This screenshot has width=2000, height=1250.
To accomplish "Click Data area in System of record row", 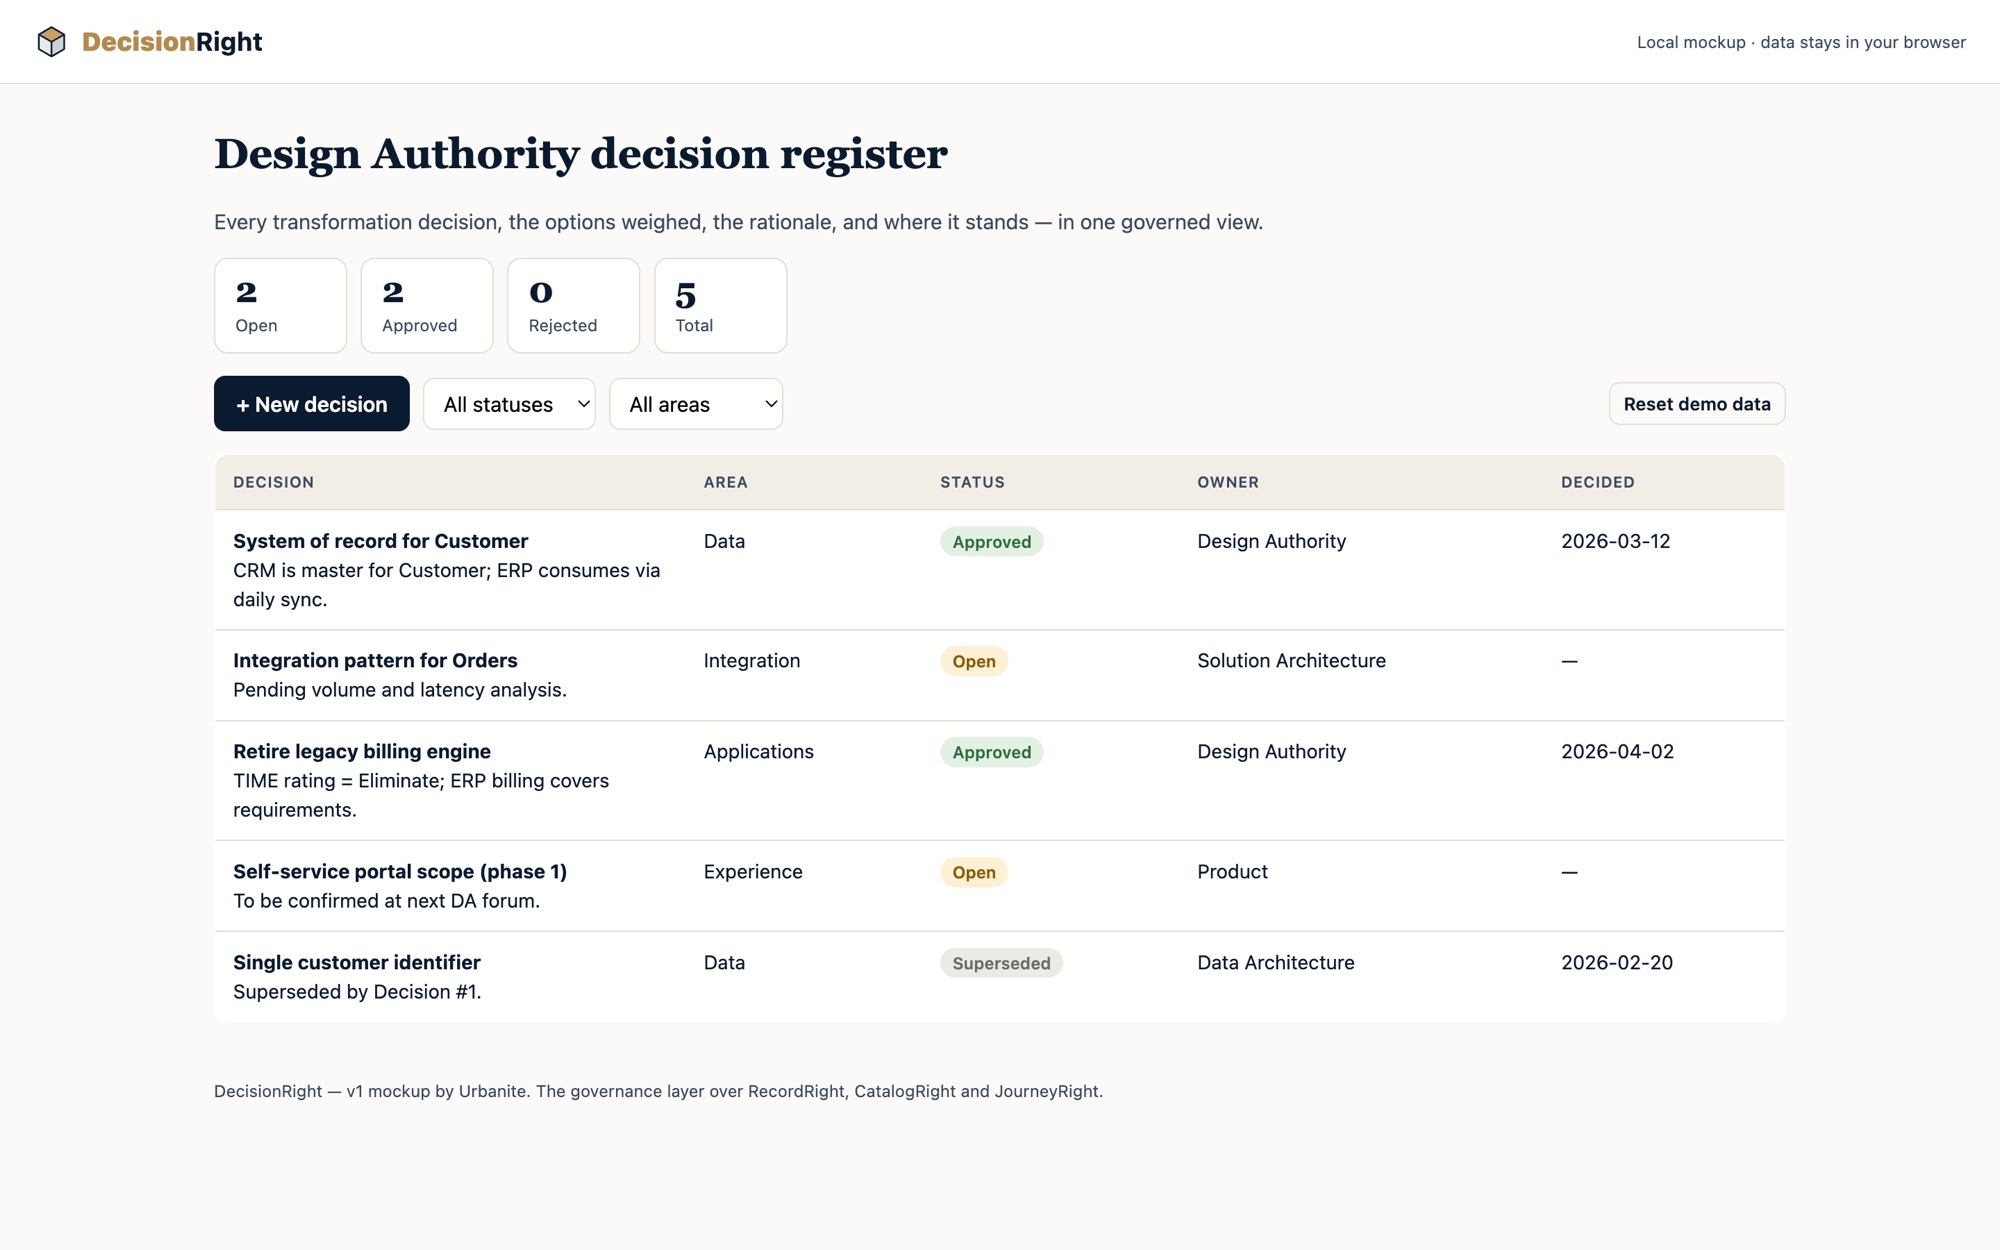I will click(724, 541).
